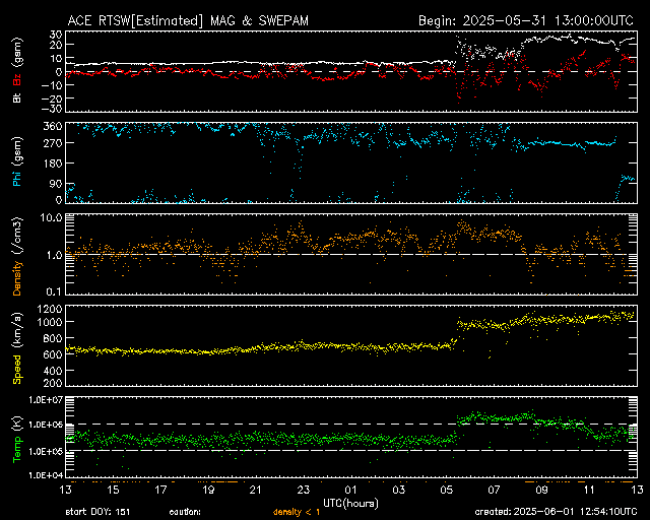The width and height of the screenshot is (650, 520).
Task: Click the 20 tick on the Bt Bz axis
Action: pos(56,45)
